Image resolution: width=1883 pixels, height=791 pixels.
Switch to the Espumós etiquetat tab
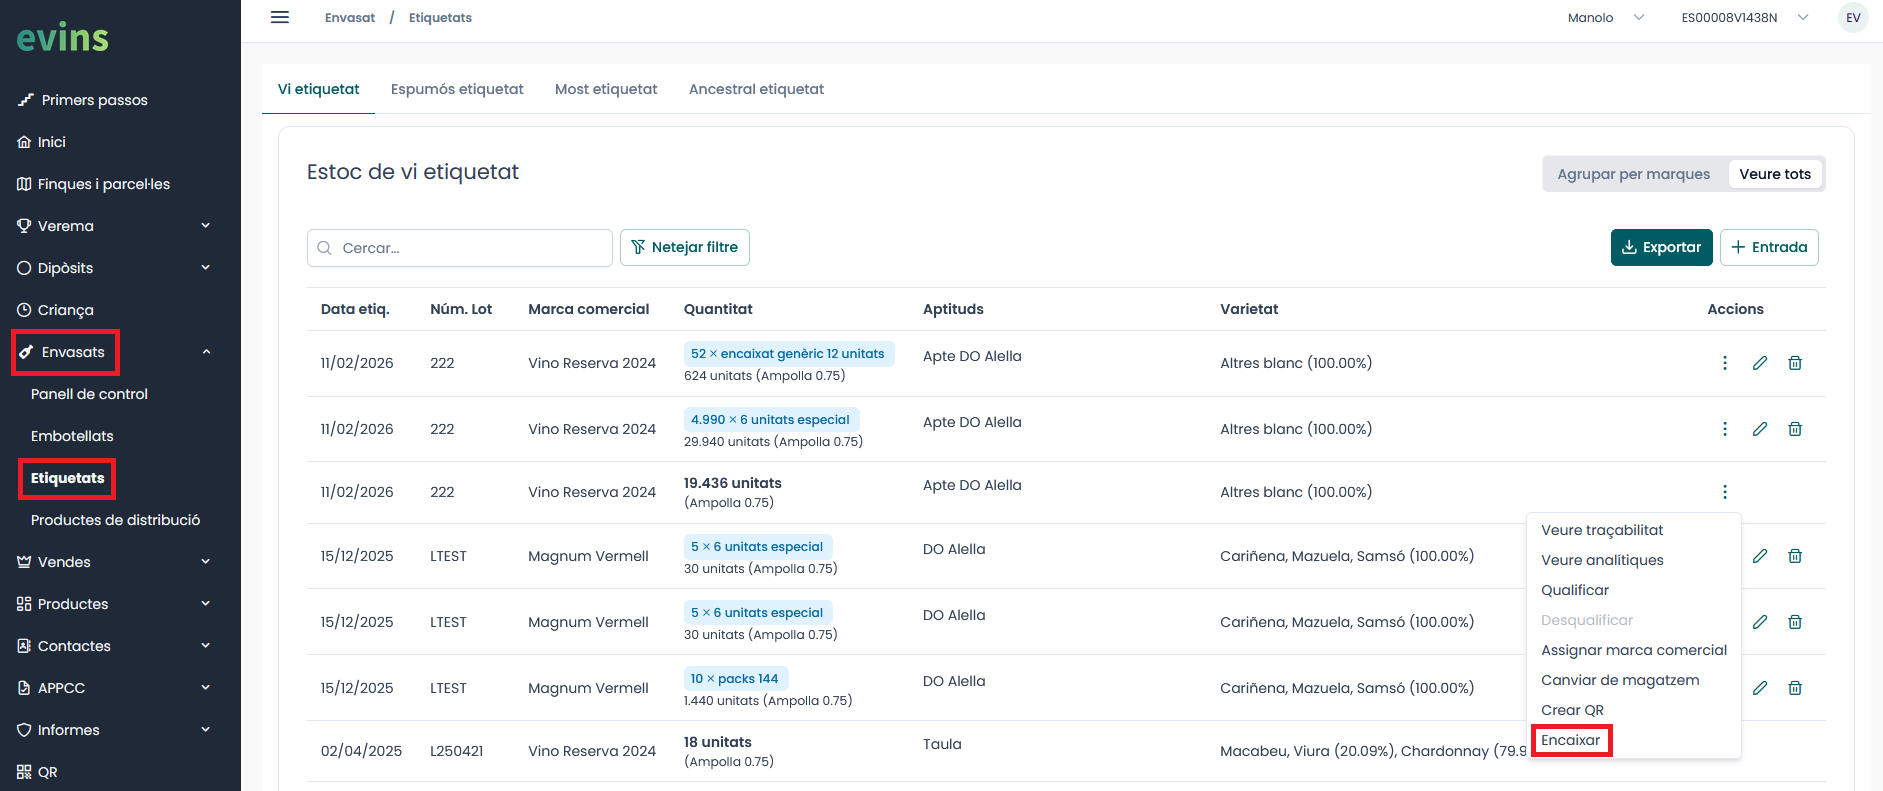click(457, 89)
